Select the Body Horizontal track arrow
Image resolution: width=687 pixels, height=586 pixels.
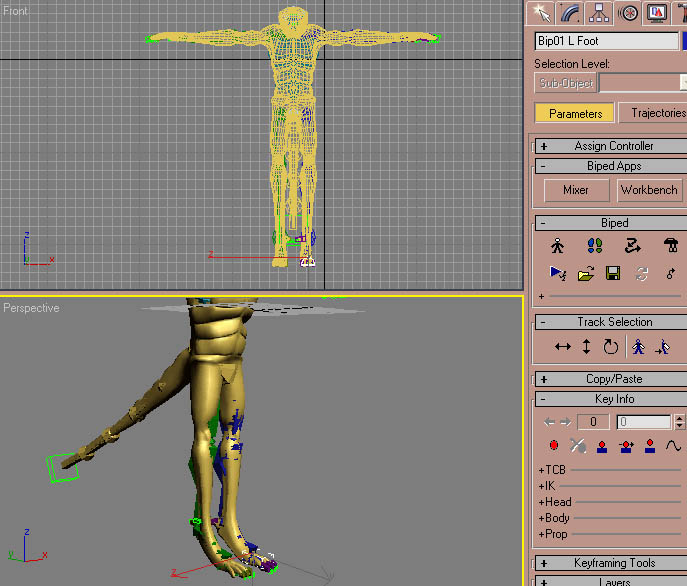(562, 347)
